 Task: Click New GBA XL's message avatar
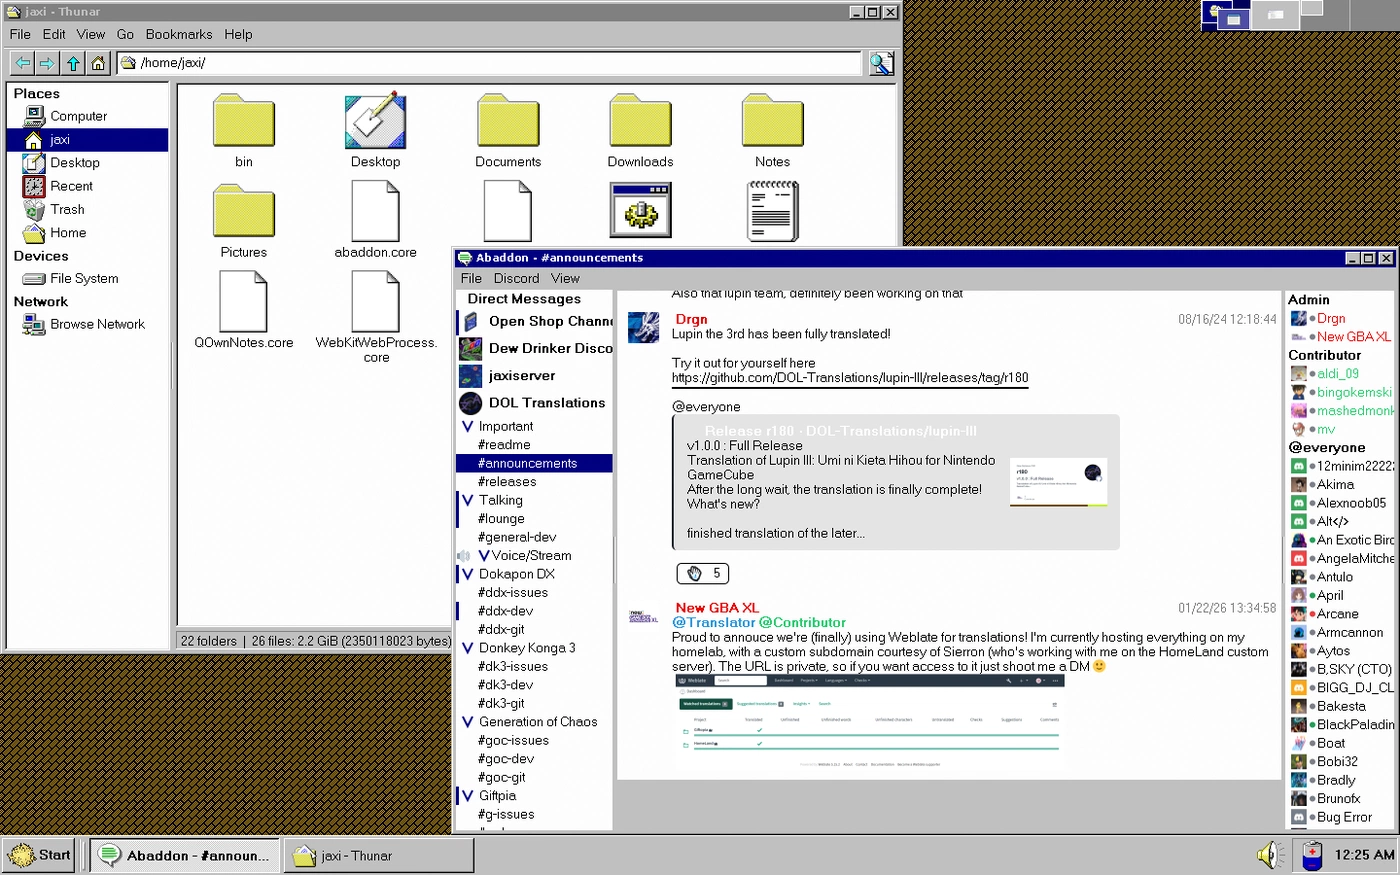643,616
